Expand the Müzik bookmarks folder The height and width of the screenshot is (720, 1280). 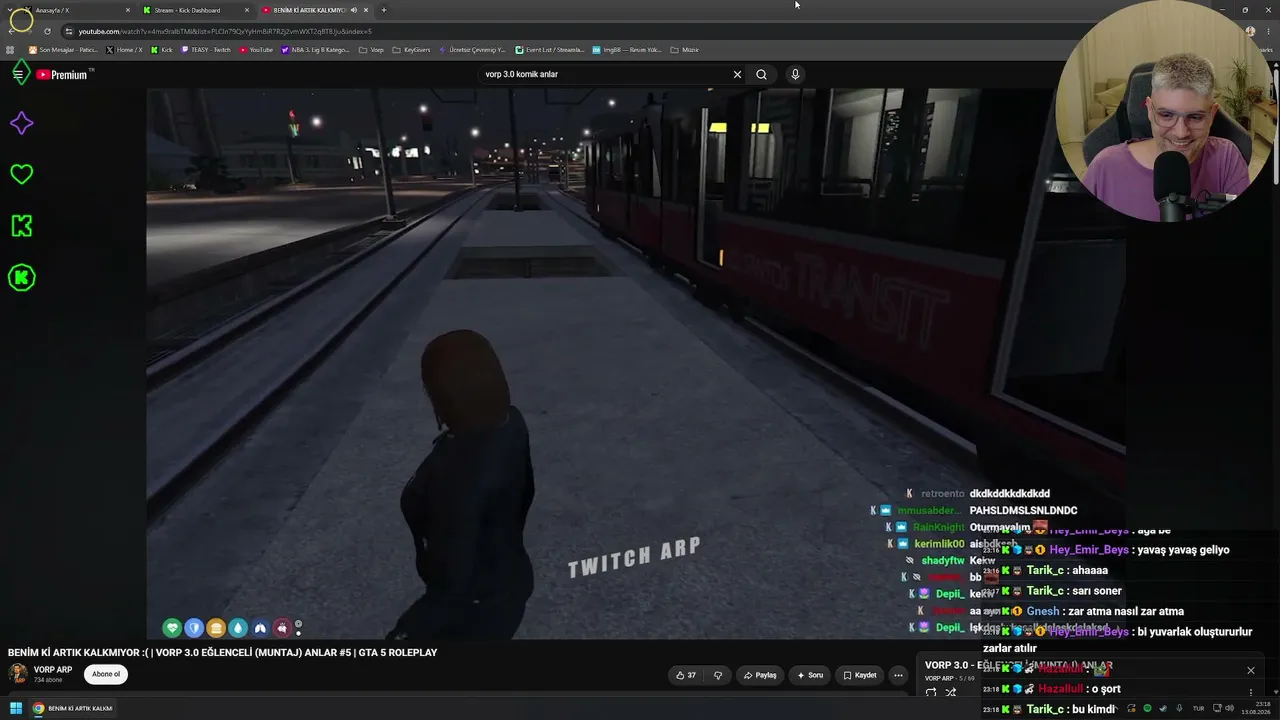pyautogui.click(x=685, y=50)
